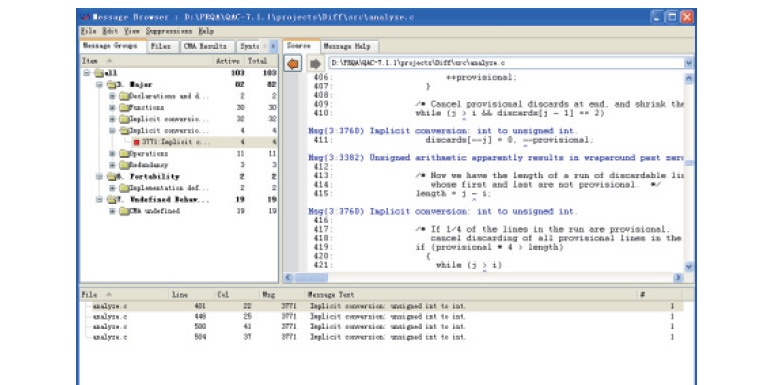Click the orange back navigation arrow
770x385 pixels.
click(x=293, y=63)
